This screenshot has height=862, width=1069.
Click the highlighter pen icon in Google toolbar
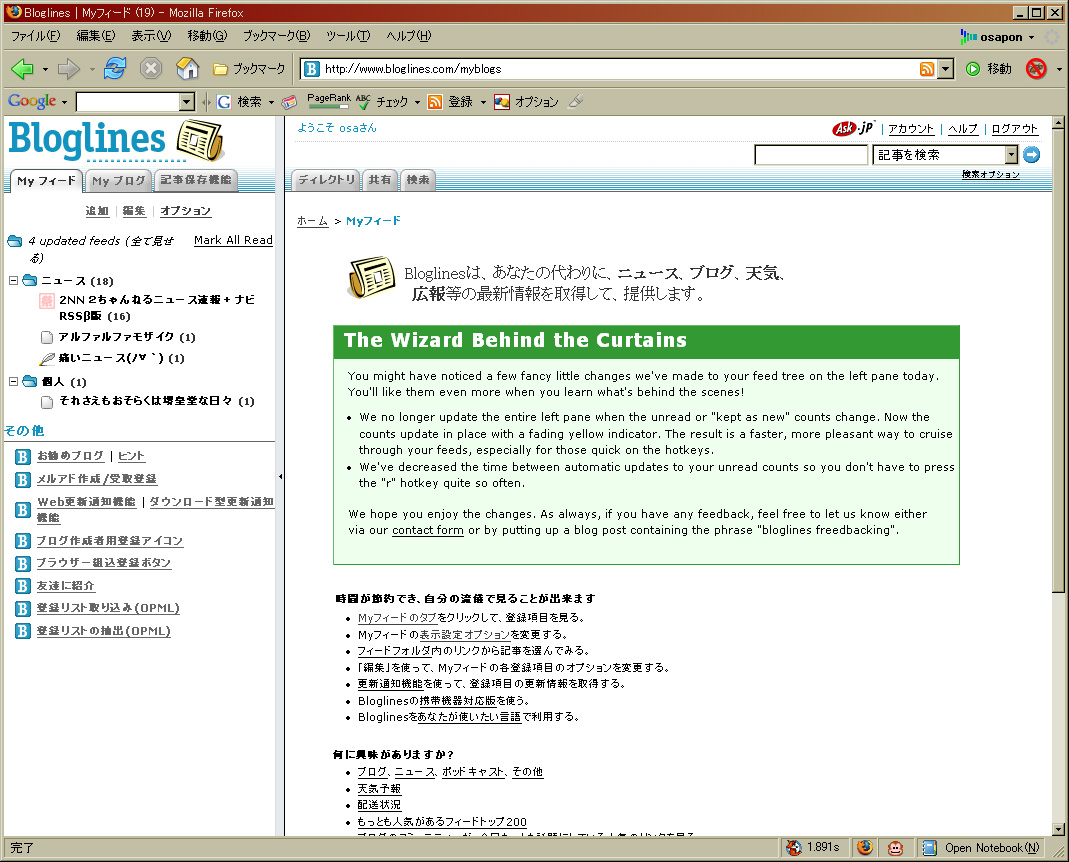point(576,102)
